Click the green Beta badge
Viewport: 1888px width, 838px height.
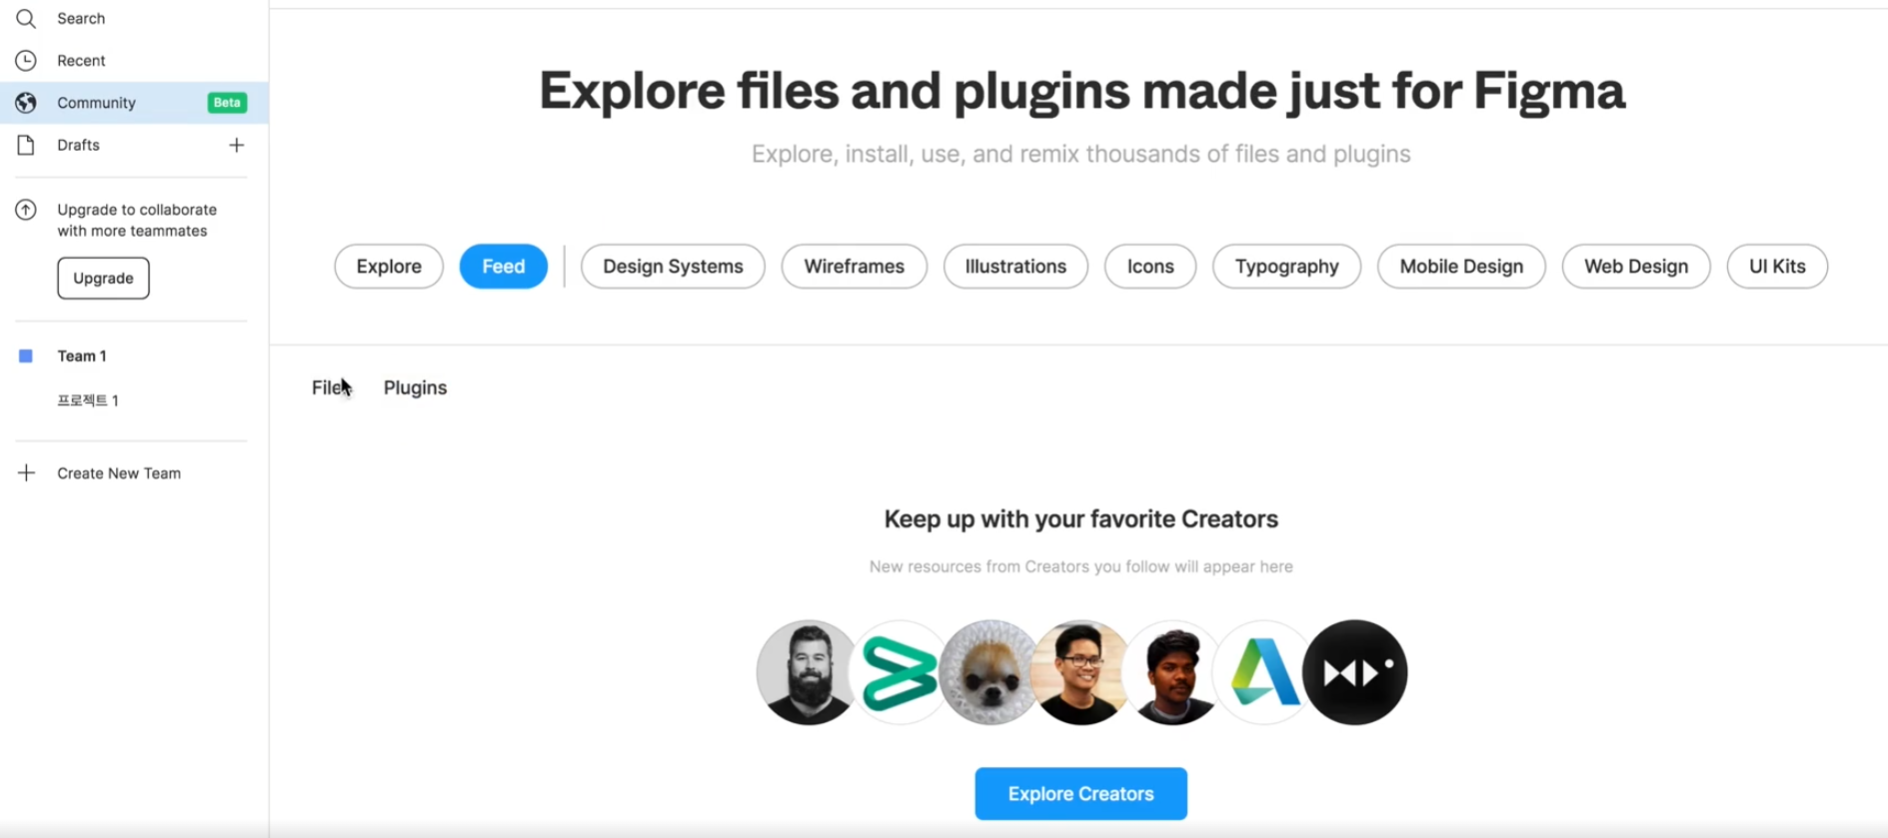227,102
